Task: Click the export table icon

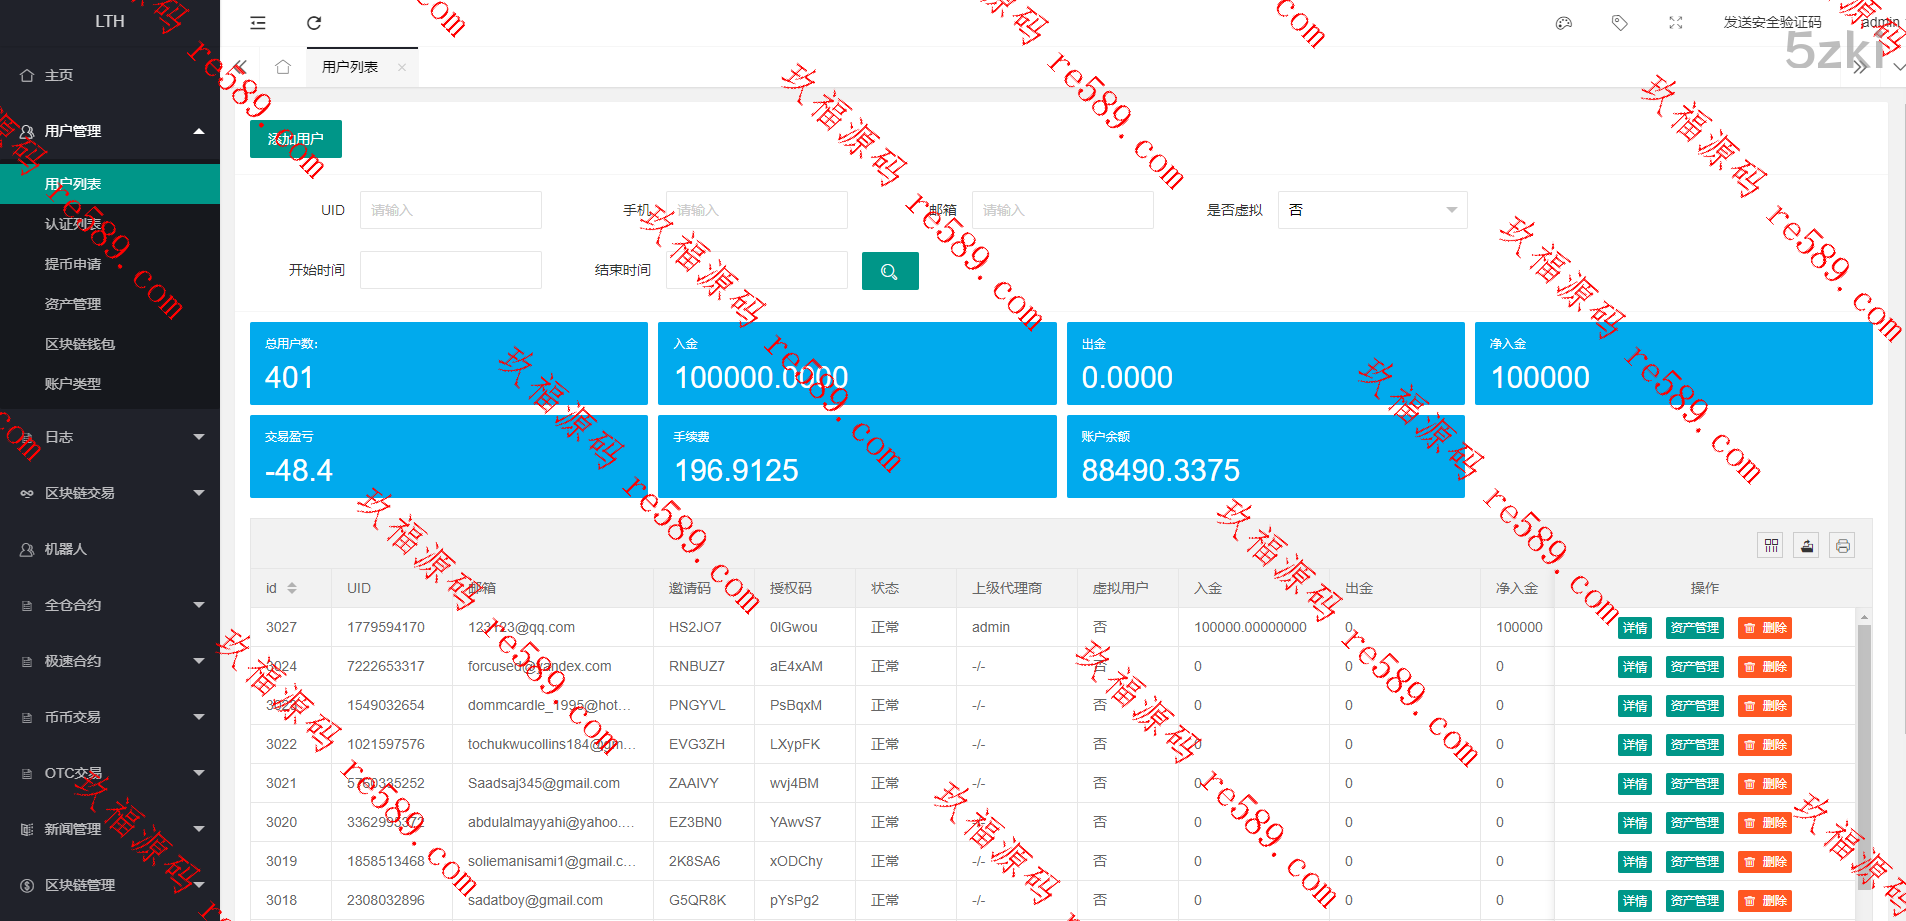Action: 1807,545
